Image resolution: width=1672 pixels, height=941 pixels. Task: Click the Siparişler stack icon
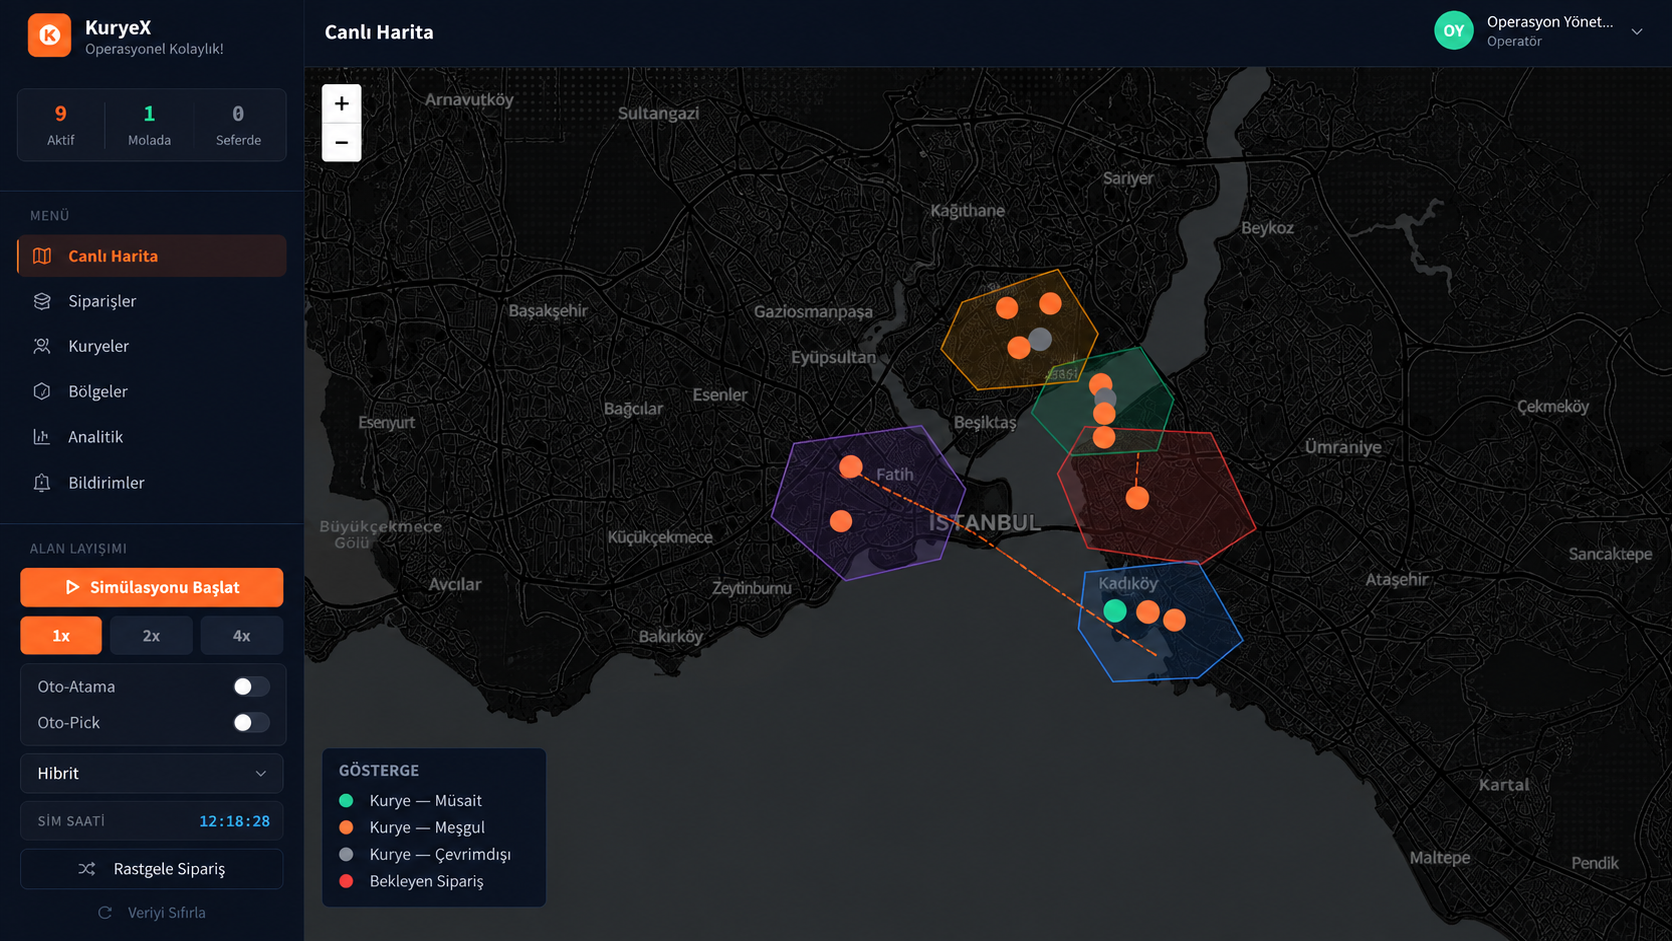(x=42, y=301)
